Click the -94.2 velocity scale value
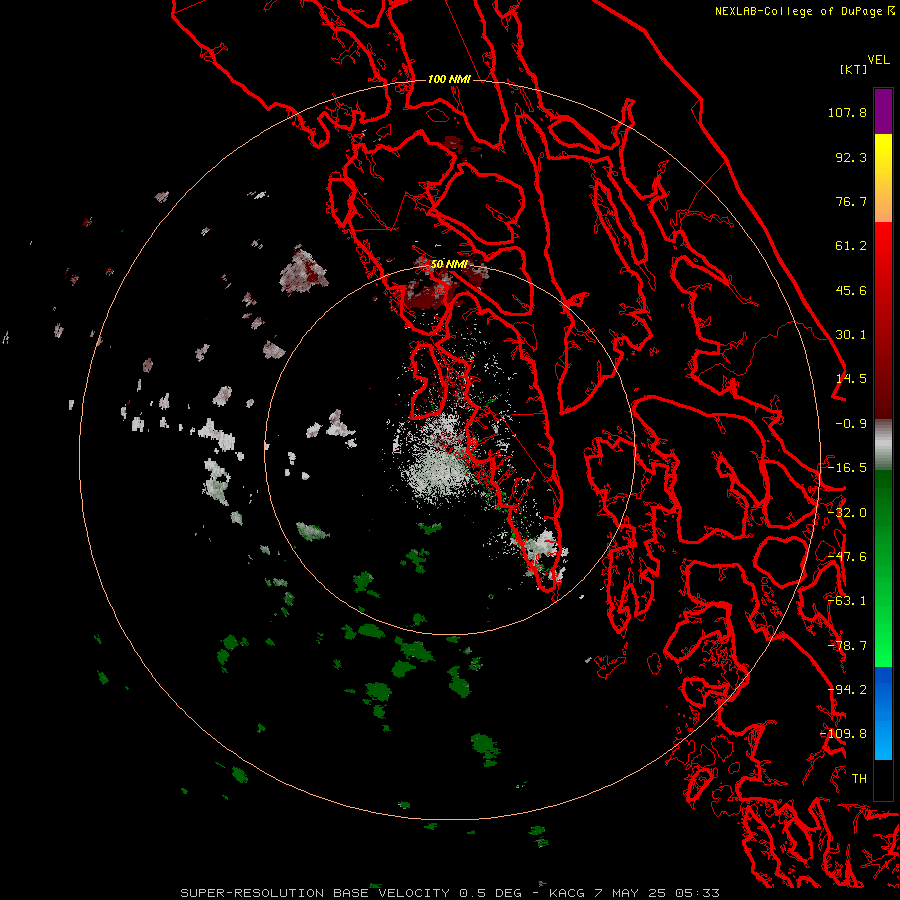900x900 pixels. [x=847, y=690]
